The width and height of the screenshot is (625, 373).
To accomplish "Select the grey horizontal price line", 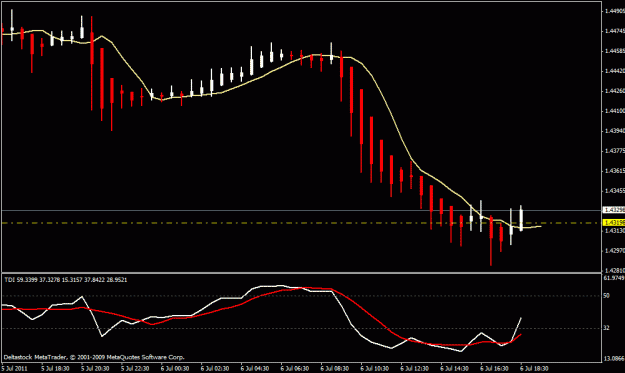I will click(301, 210).
